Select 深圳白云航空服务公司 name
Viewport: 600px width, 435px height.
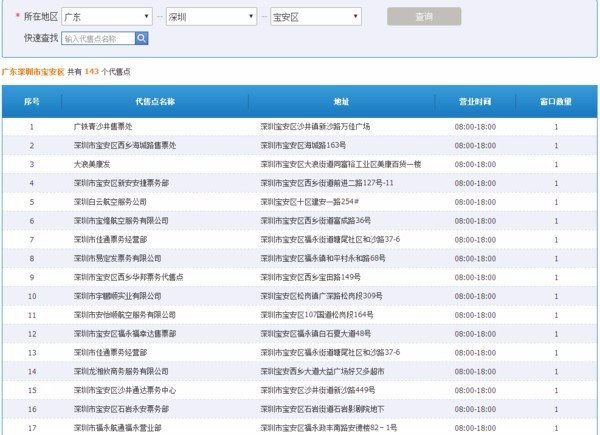coord(110,202)
